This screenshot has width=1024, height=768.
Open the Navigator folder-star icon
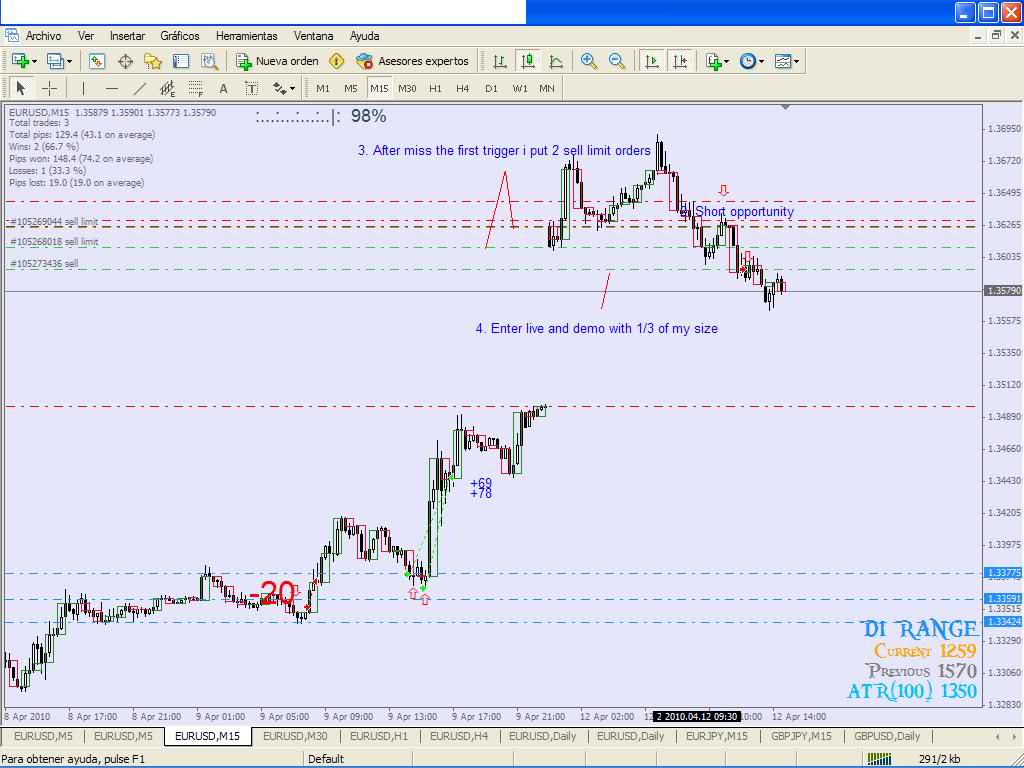153,61
